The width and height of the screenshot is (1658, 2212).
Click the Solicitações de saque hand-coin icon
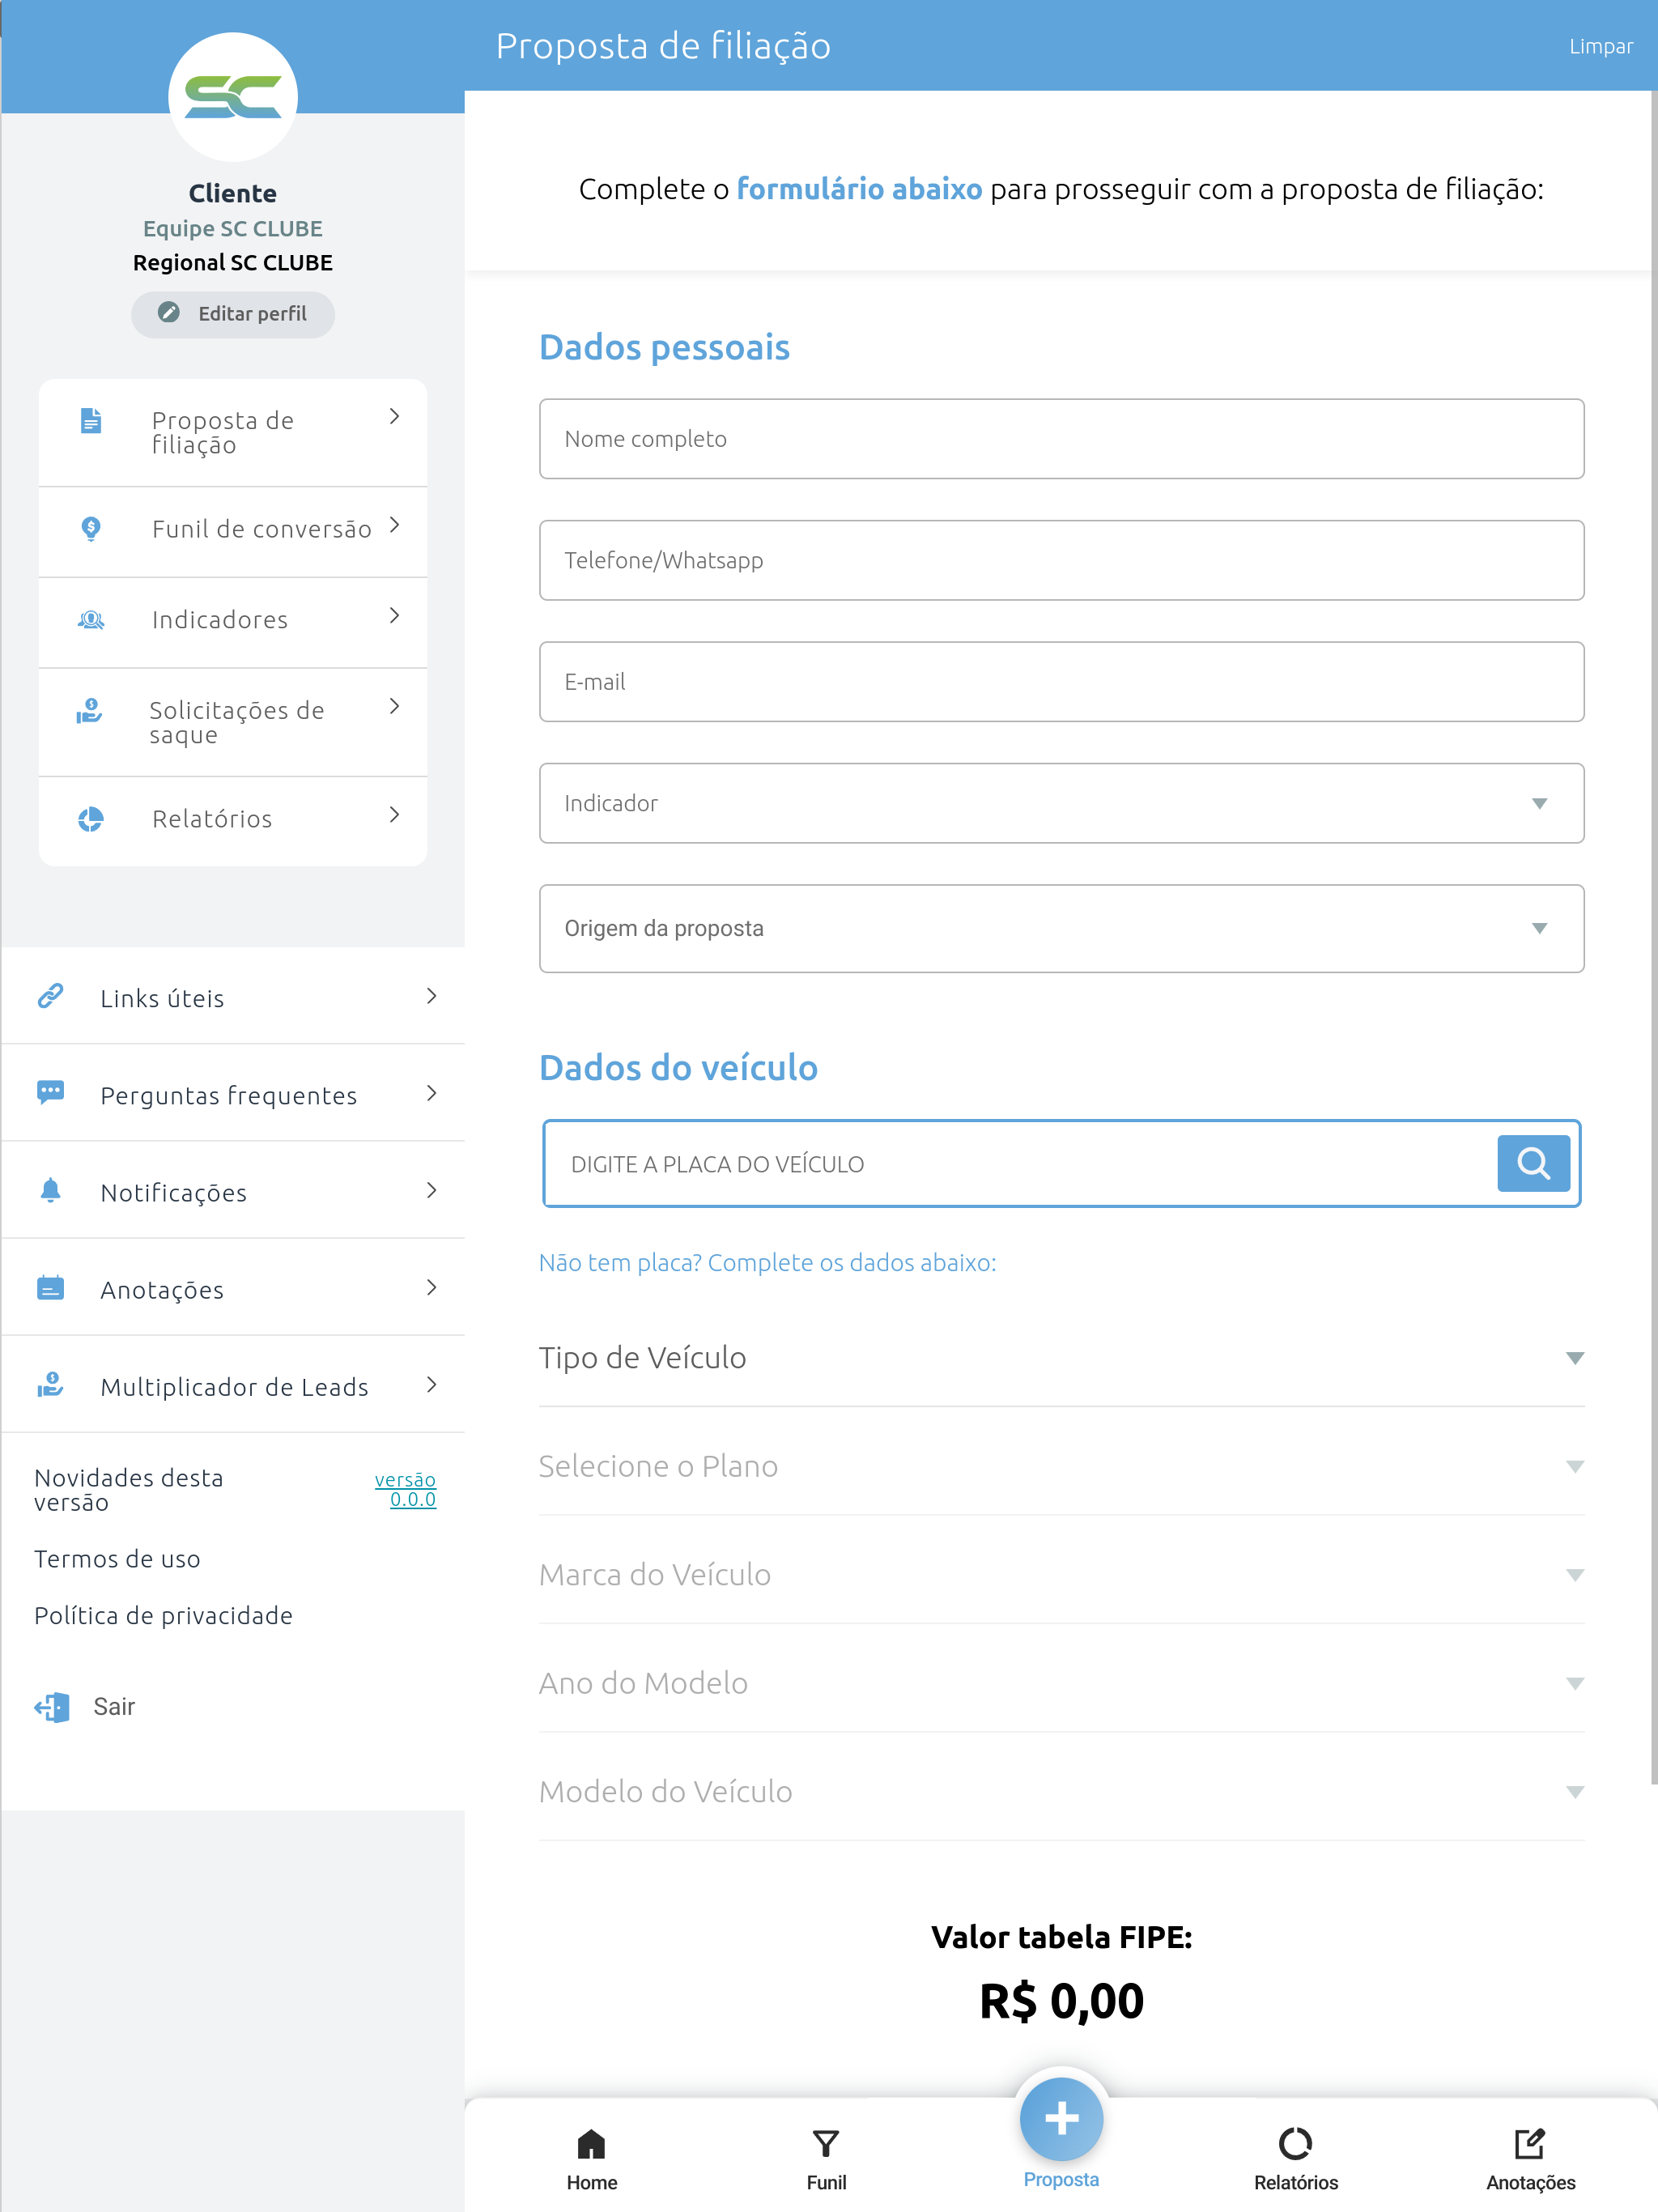tap(90, 711)
